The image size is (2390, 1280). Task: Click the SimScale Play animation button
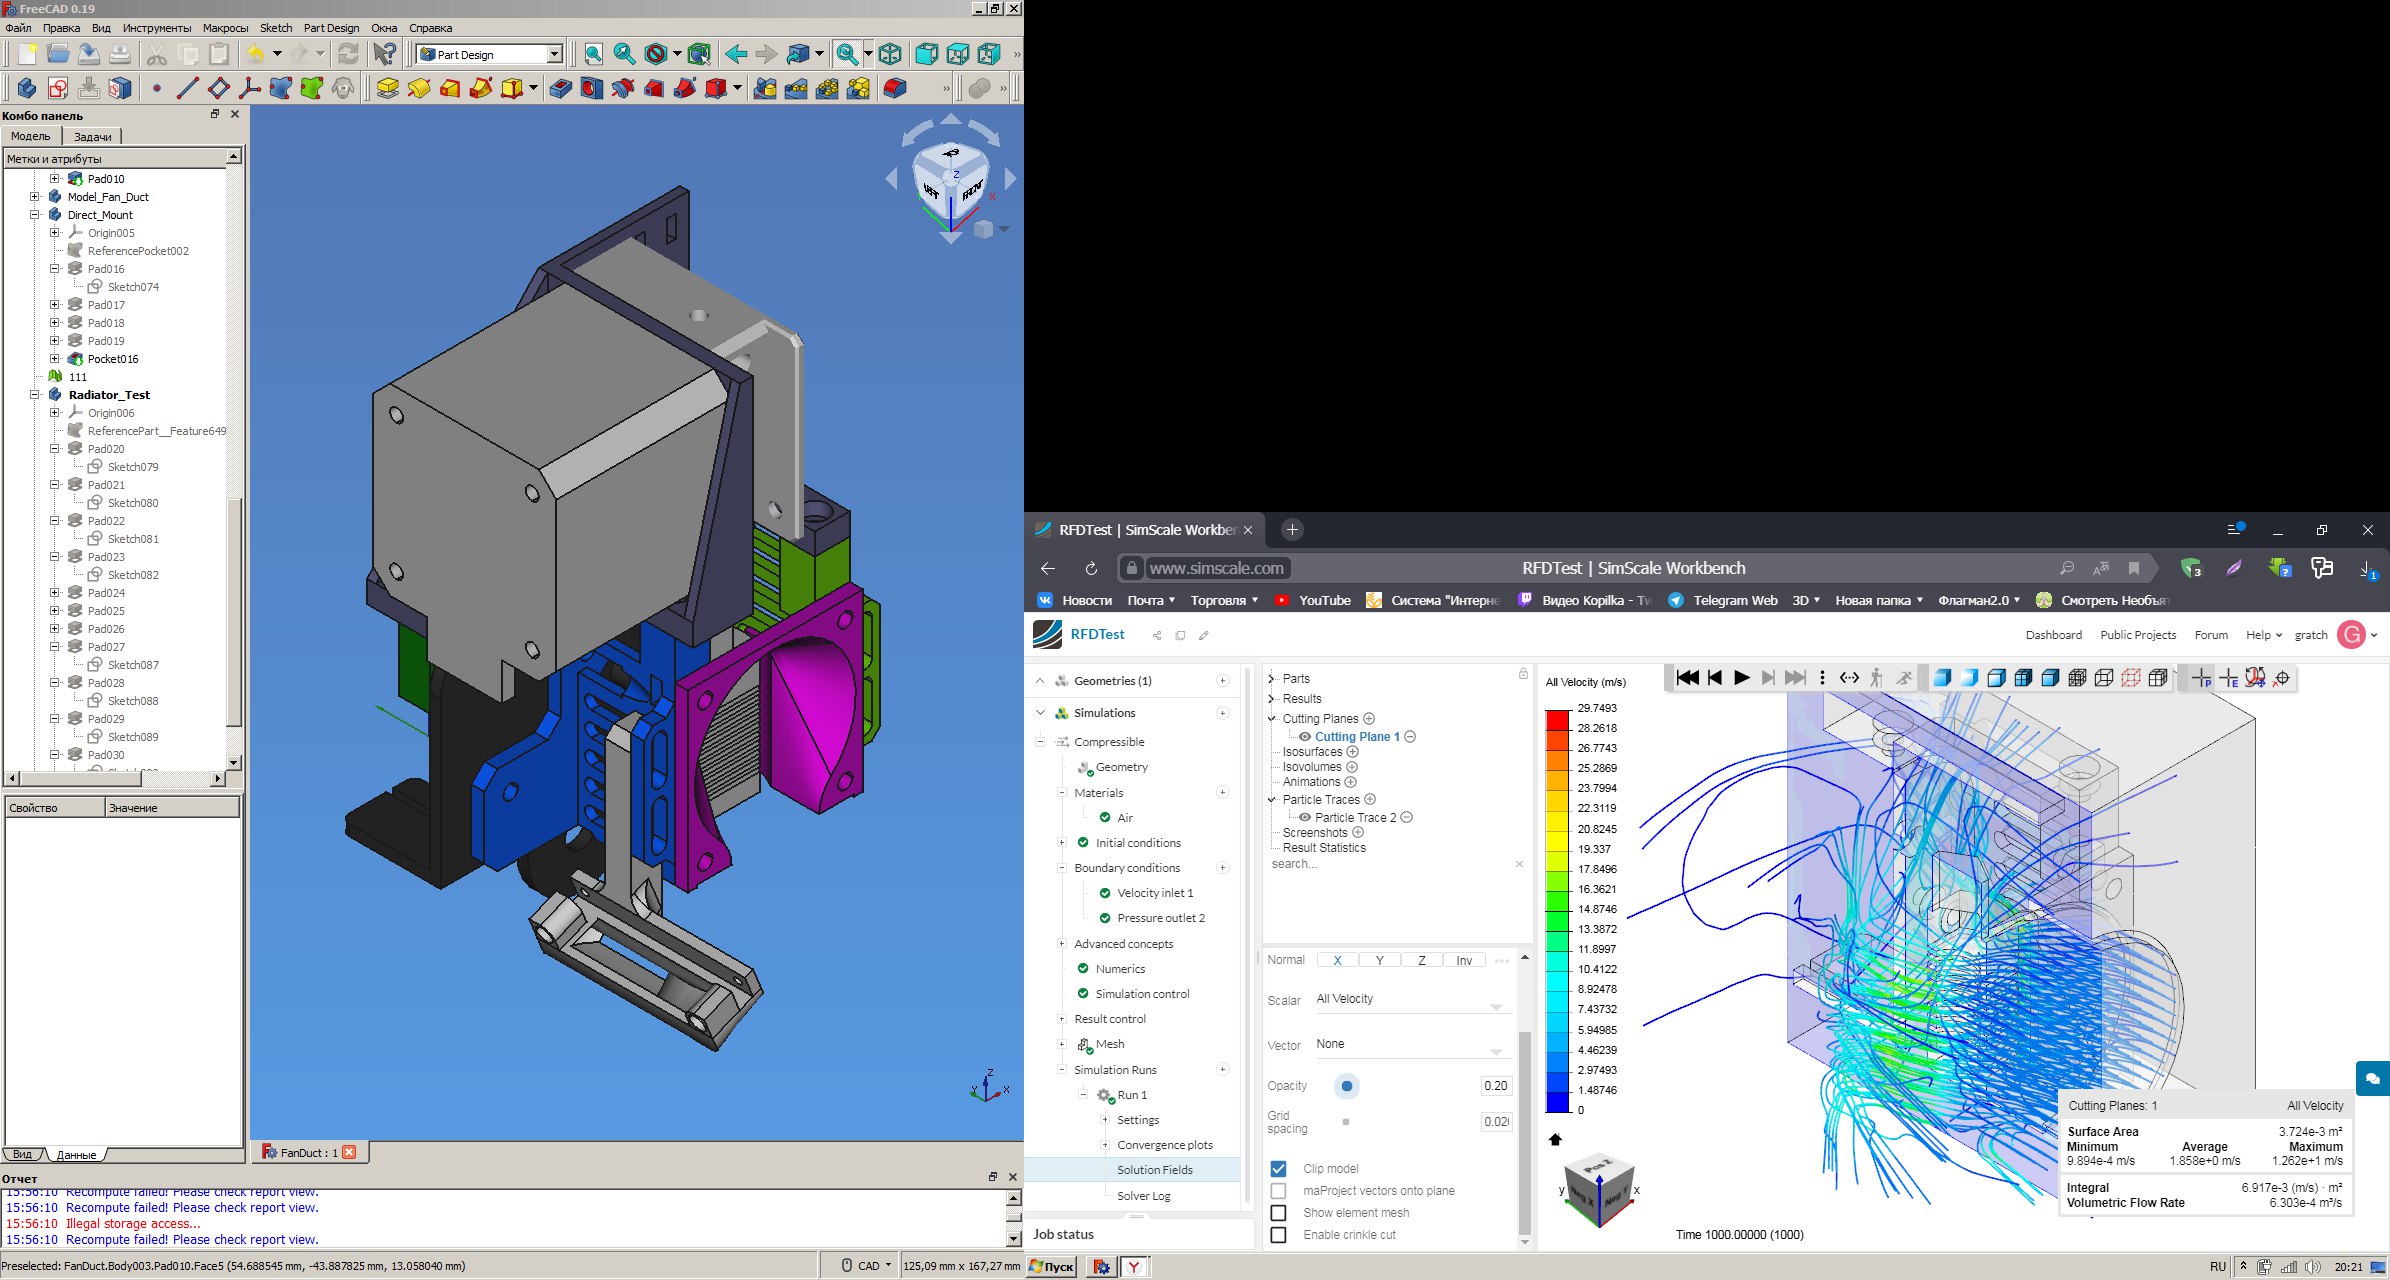pyautogui.click(x=1741, y=678)
